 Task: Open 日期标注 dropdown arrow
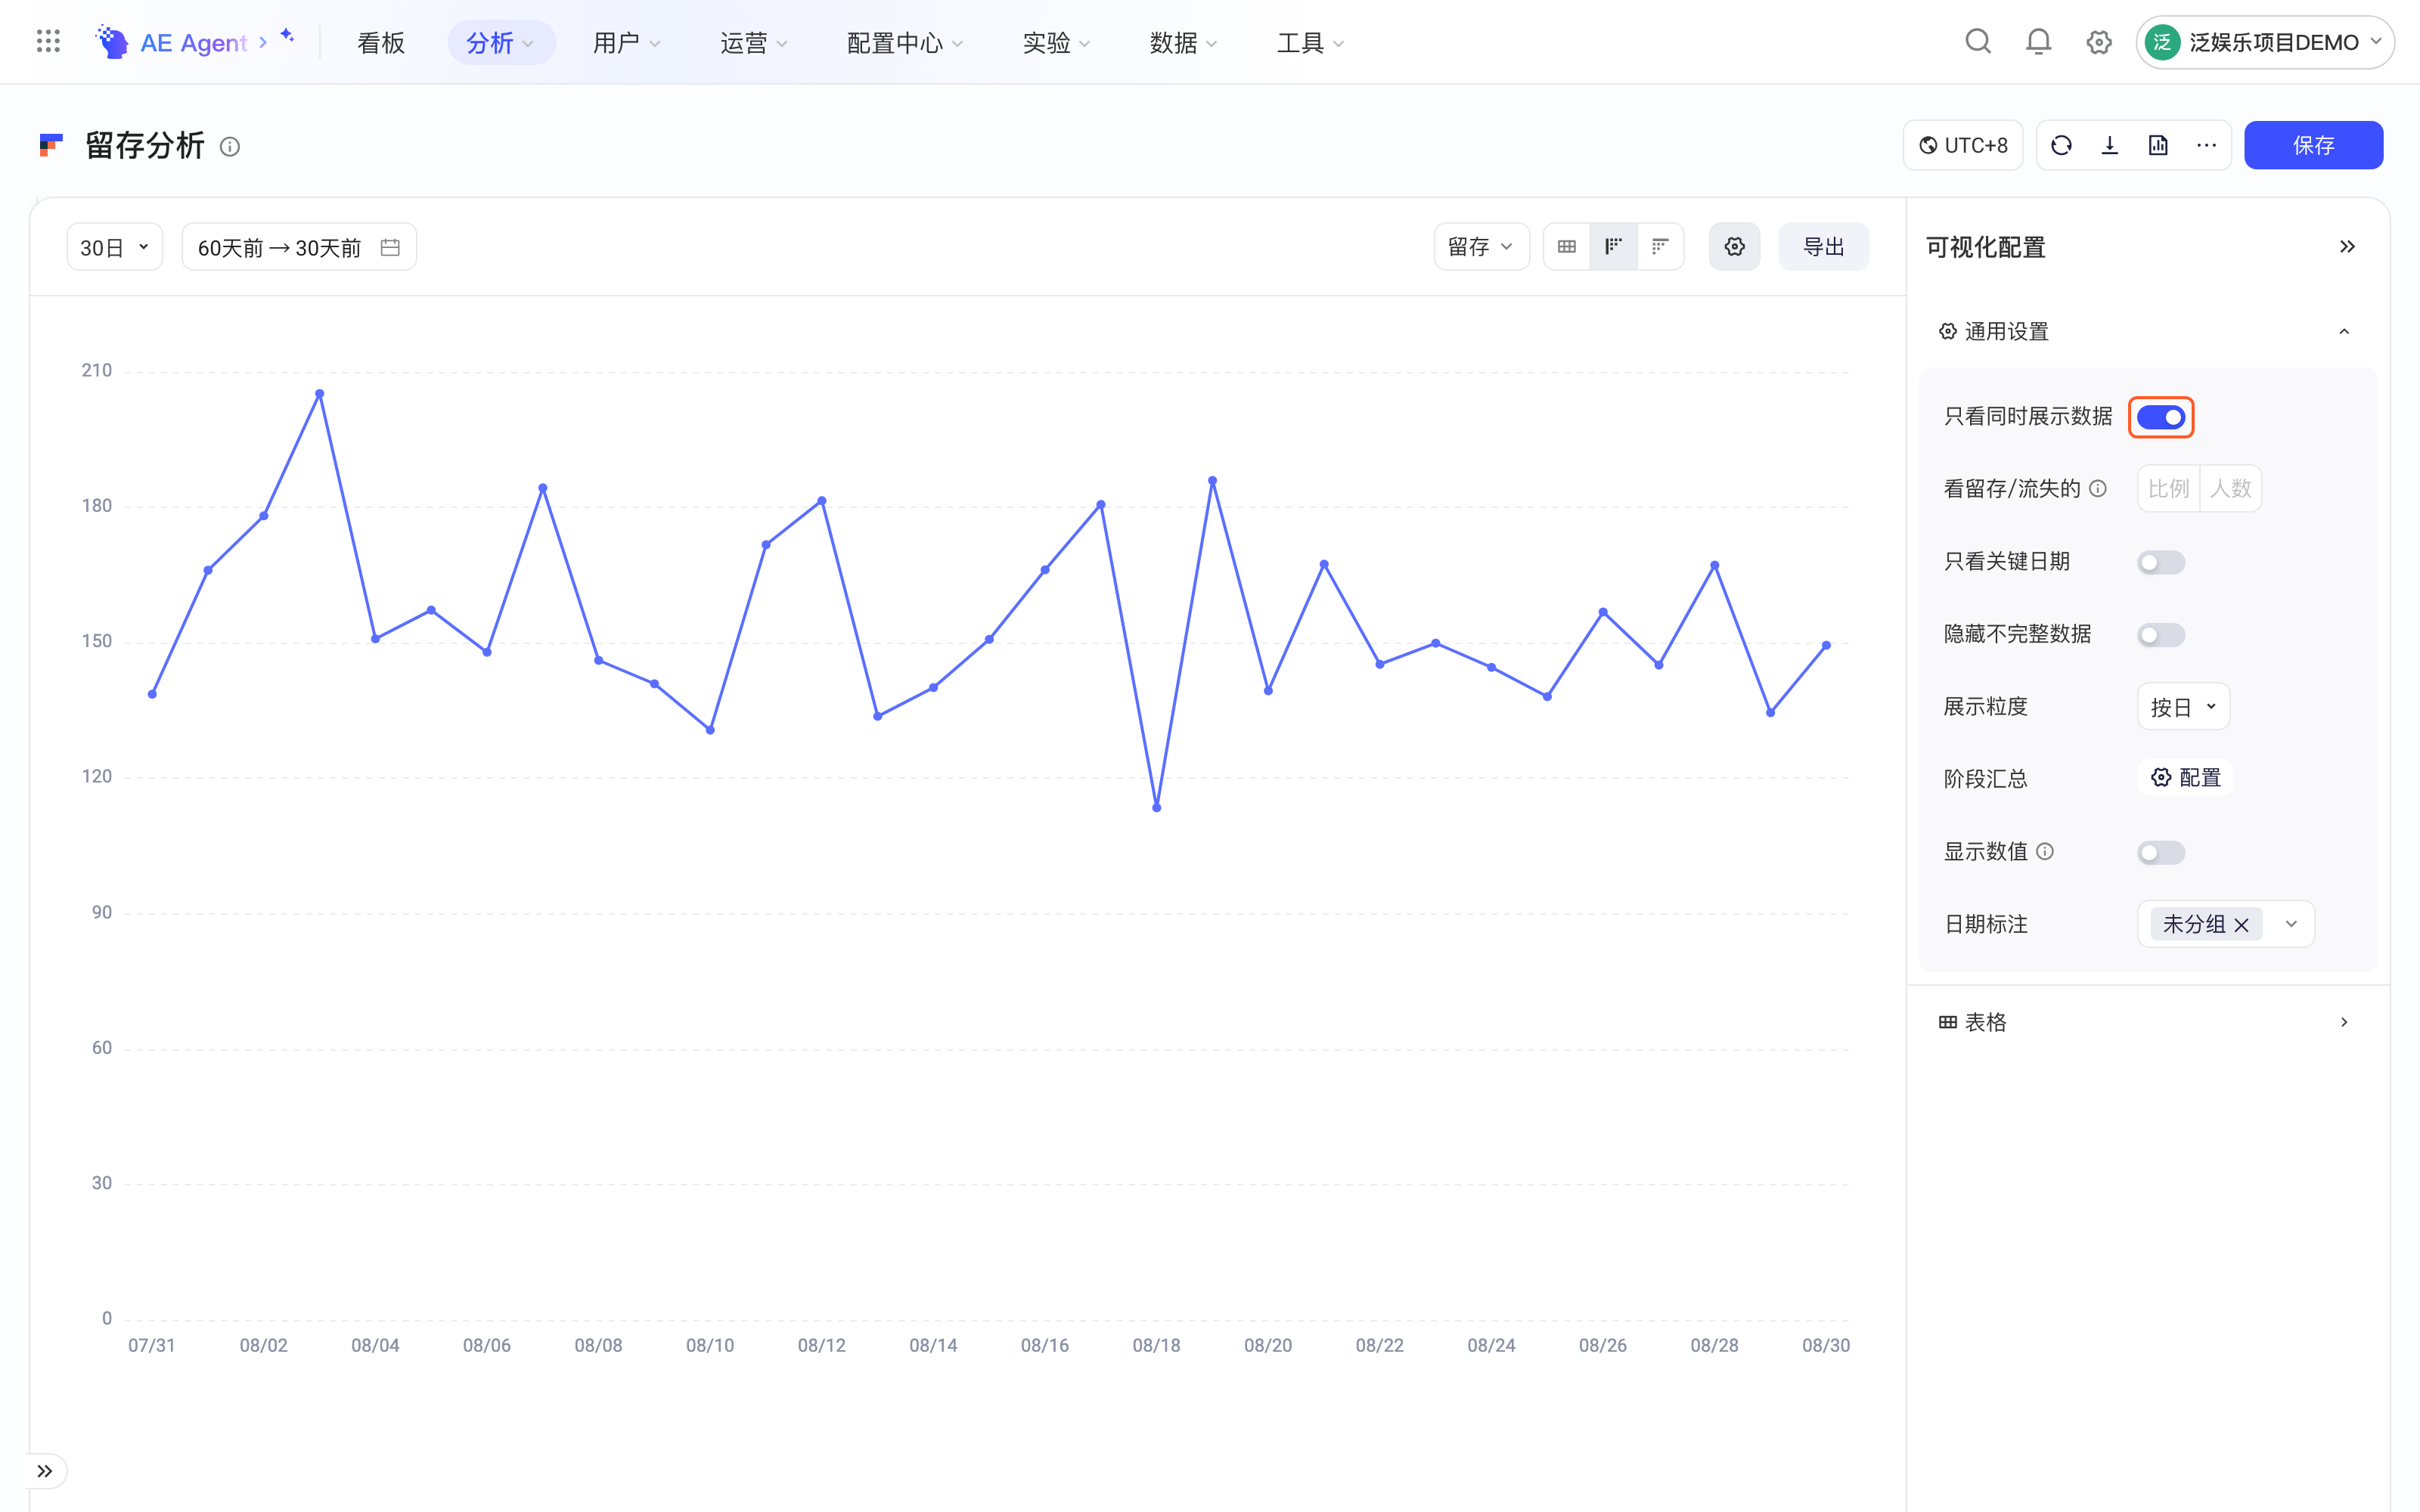click(2291, 924)
